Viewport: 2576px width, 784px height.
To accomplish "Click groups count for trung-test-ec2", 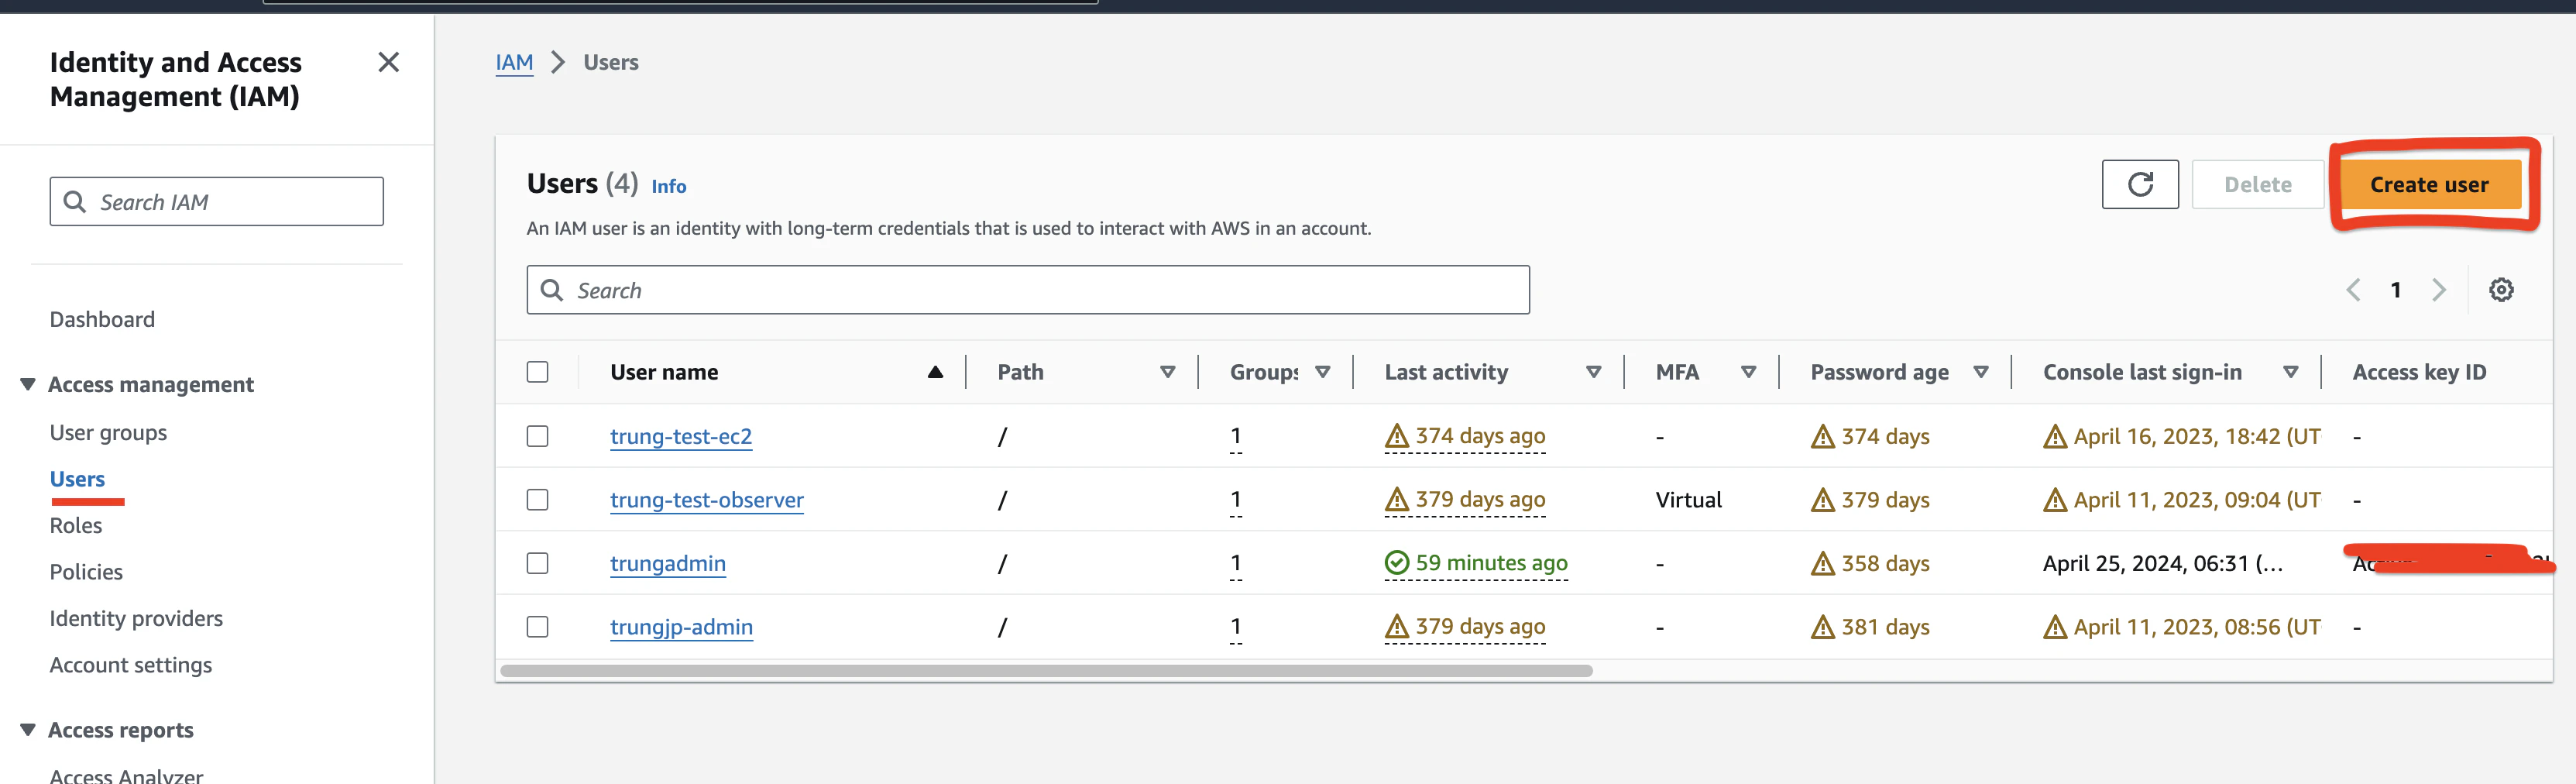I will point(1236,436).
